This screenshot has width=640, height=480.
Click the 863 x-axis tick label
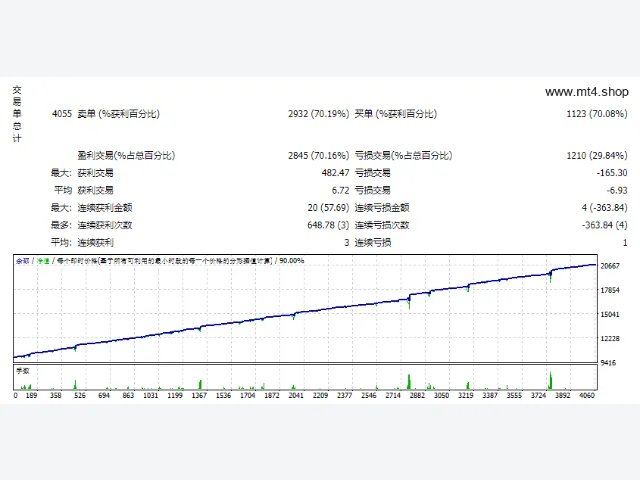pos(128,396)
